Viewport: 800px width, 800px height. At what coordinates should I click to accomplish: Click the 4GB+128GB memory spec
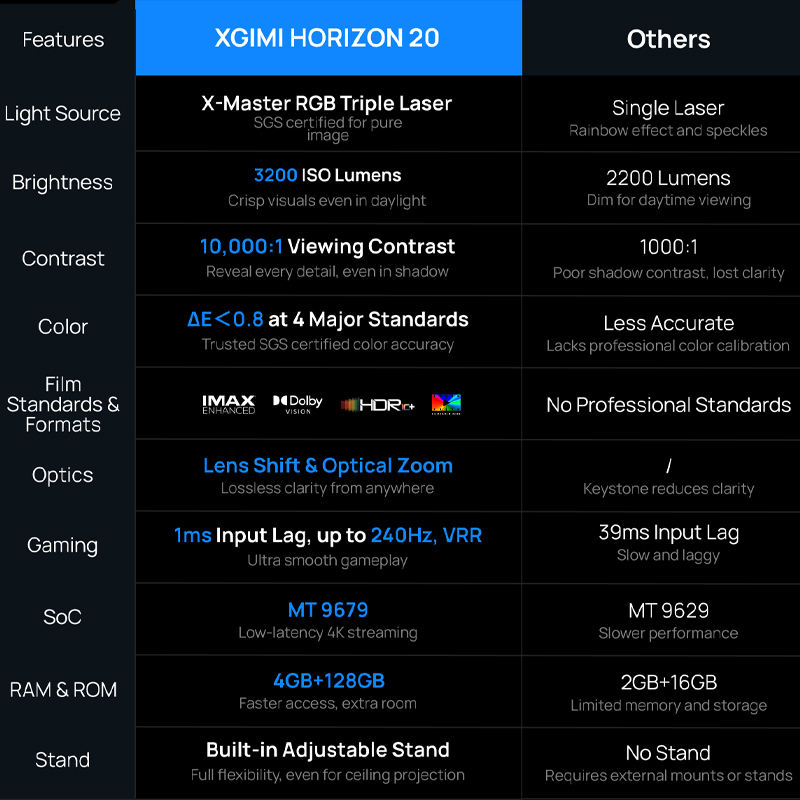click(329, 681)
